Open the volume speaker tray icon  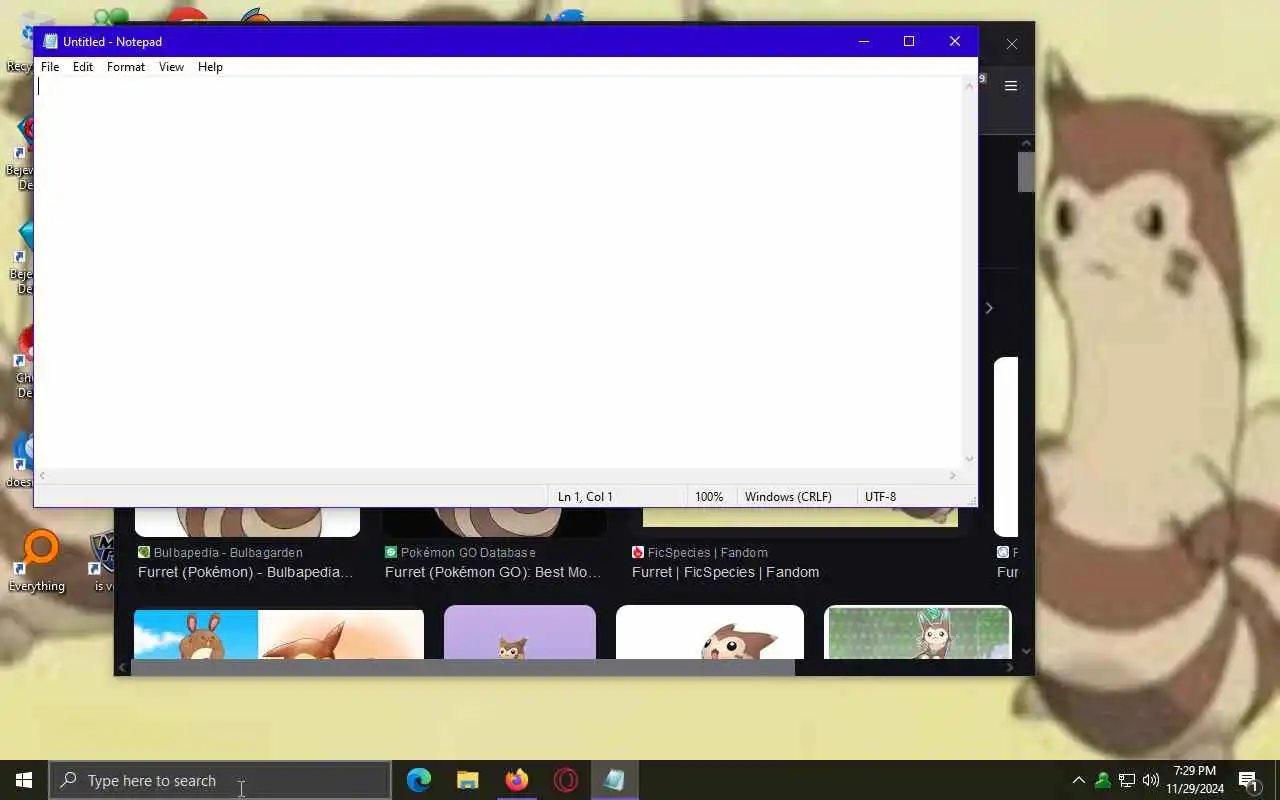coord(1151,780)
